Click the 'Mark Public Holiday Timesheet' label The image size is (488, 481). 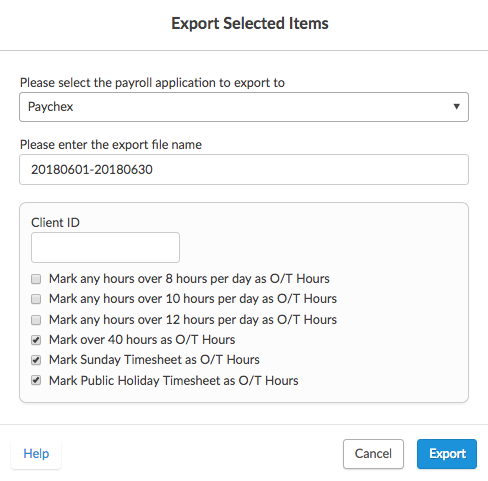point(174,381)
